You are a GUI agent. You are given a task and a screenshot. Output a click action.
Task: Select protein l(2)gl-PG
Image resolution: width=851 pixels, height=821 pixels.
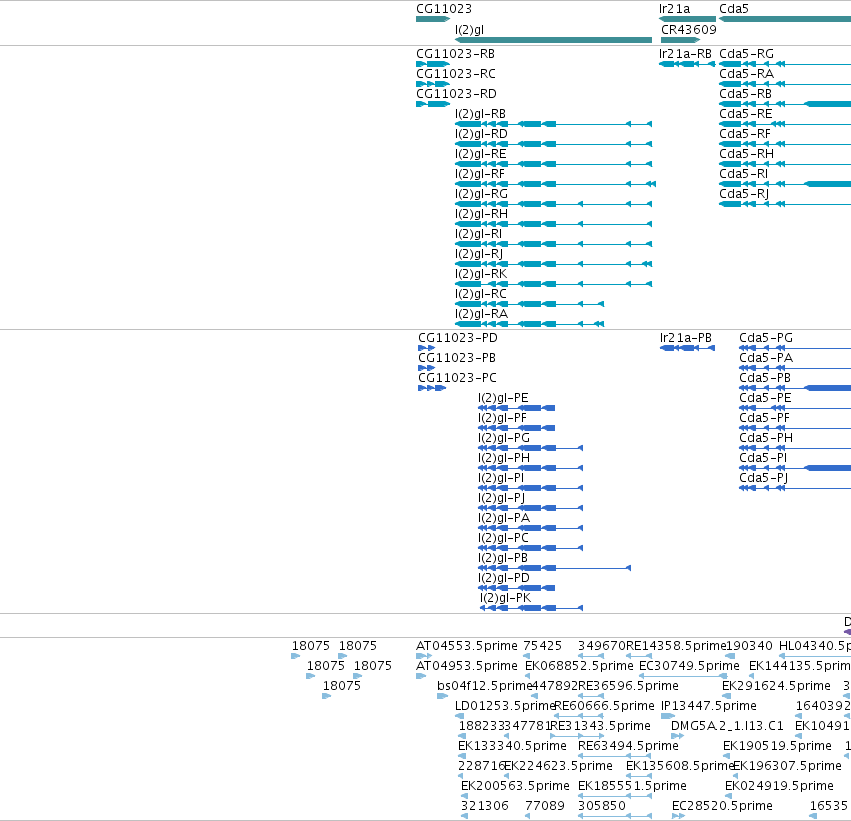click(531, 448)
